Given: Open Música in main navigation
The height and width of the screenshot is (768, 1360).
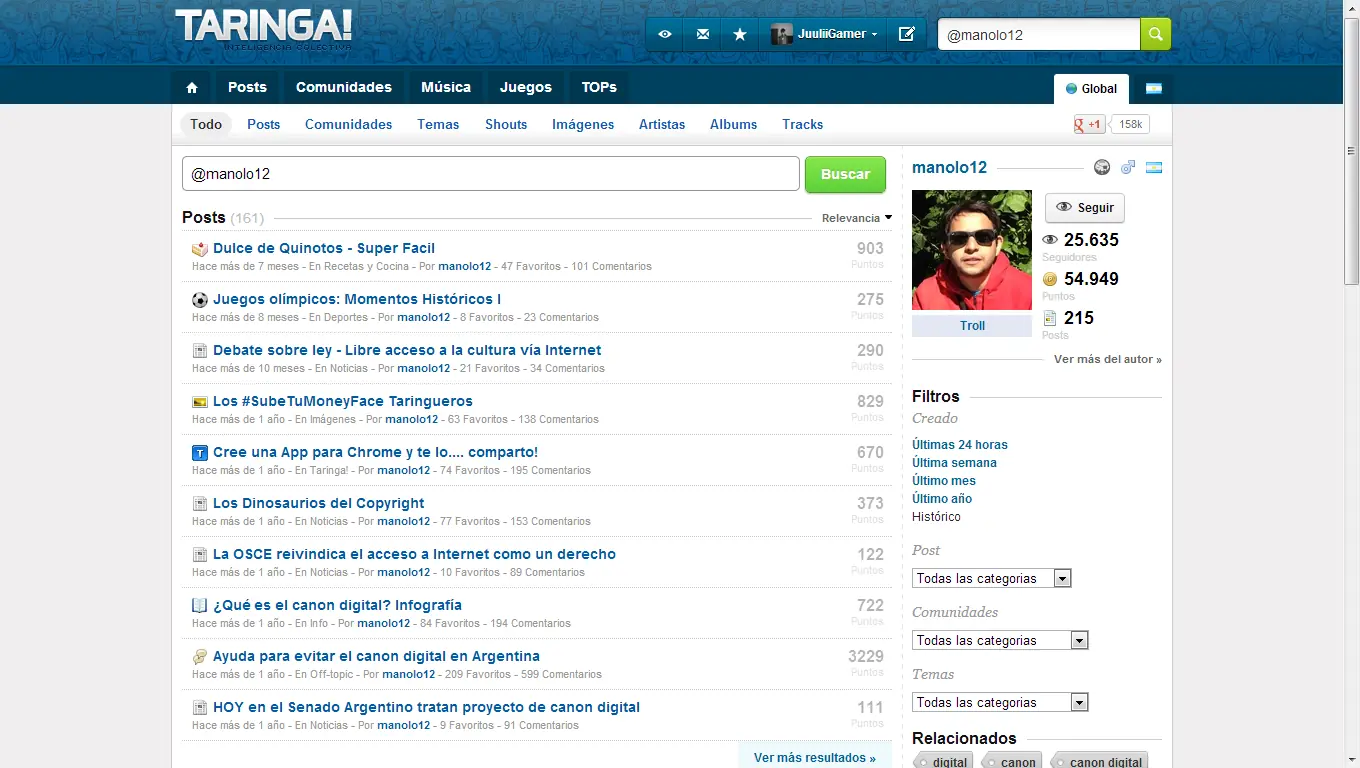Looking at the screenshot, I should (446, 88).
